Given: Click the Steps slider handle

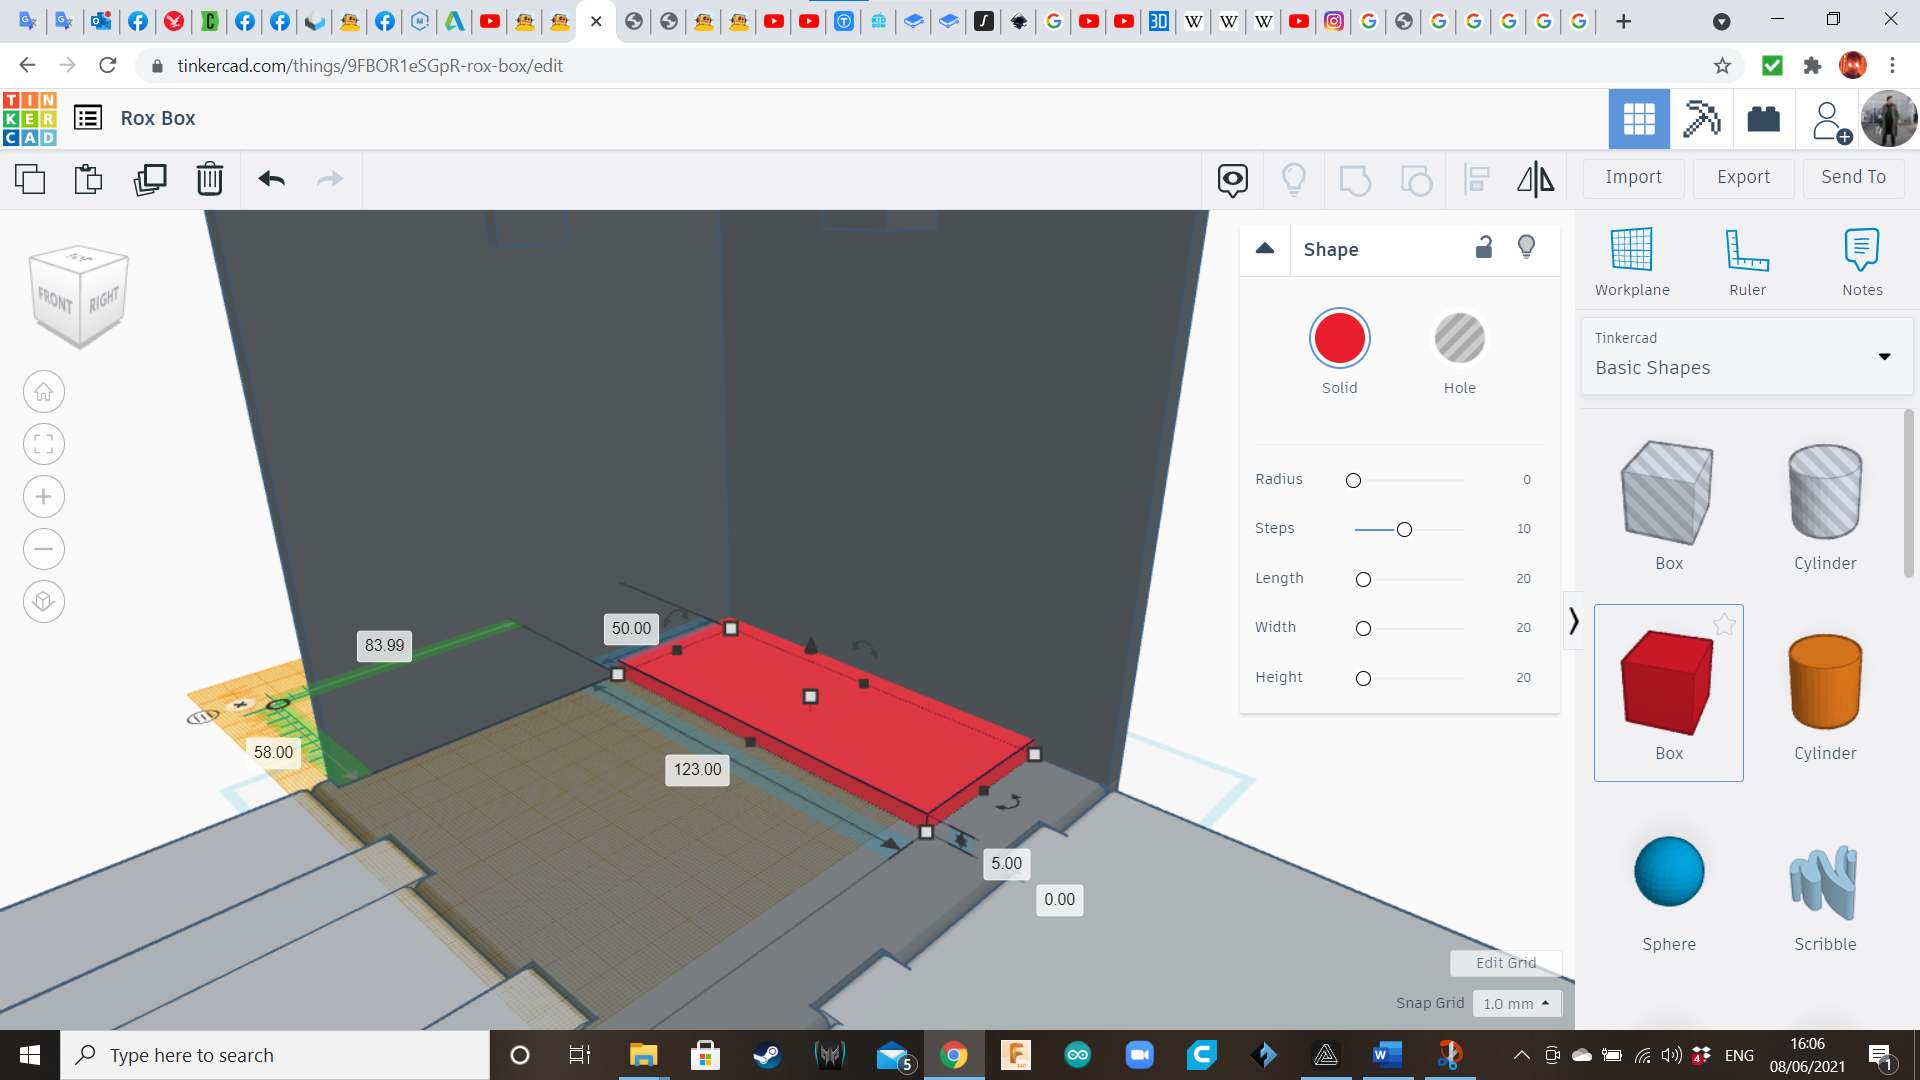Looking at the screenshot, I should (1404, 529).
